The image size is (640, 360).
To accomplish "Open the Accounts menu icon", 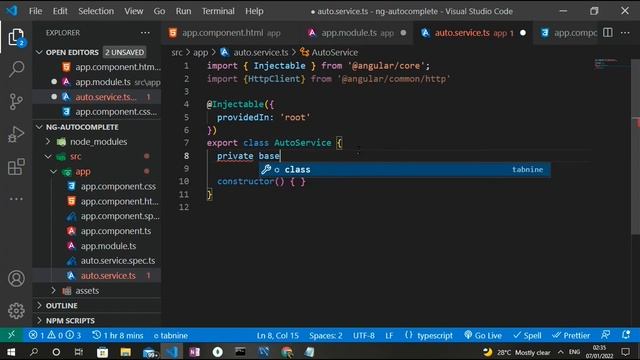I will 16,279.
